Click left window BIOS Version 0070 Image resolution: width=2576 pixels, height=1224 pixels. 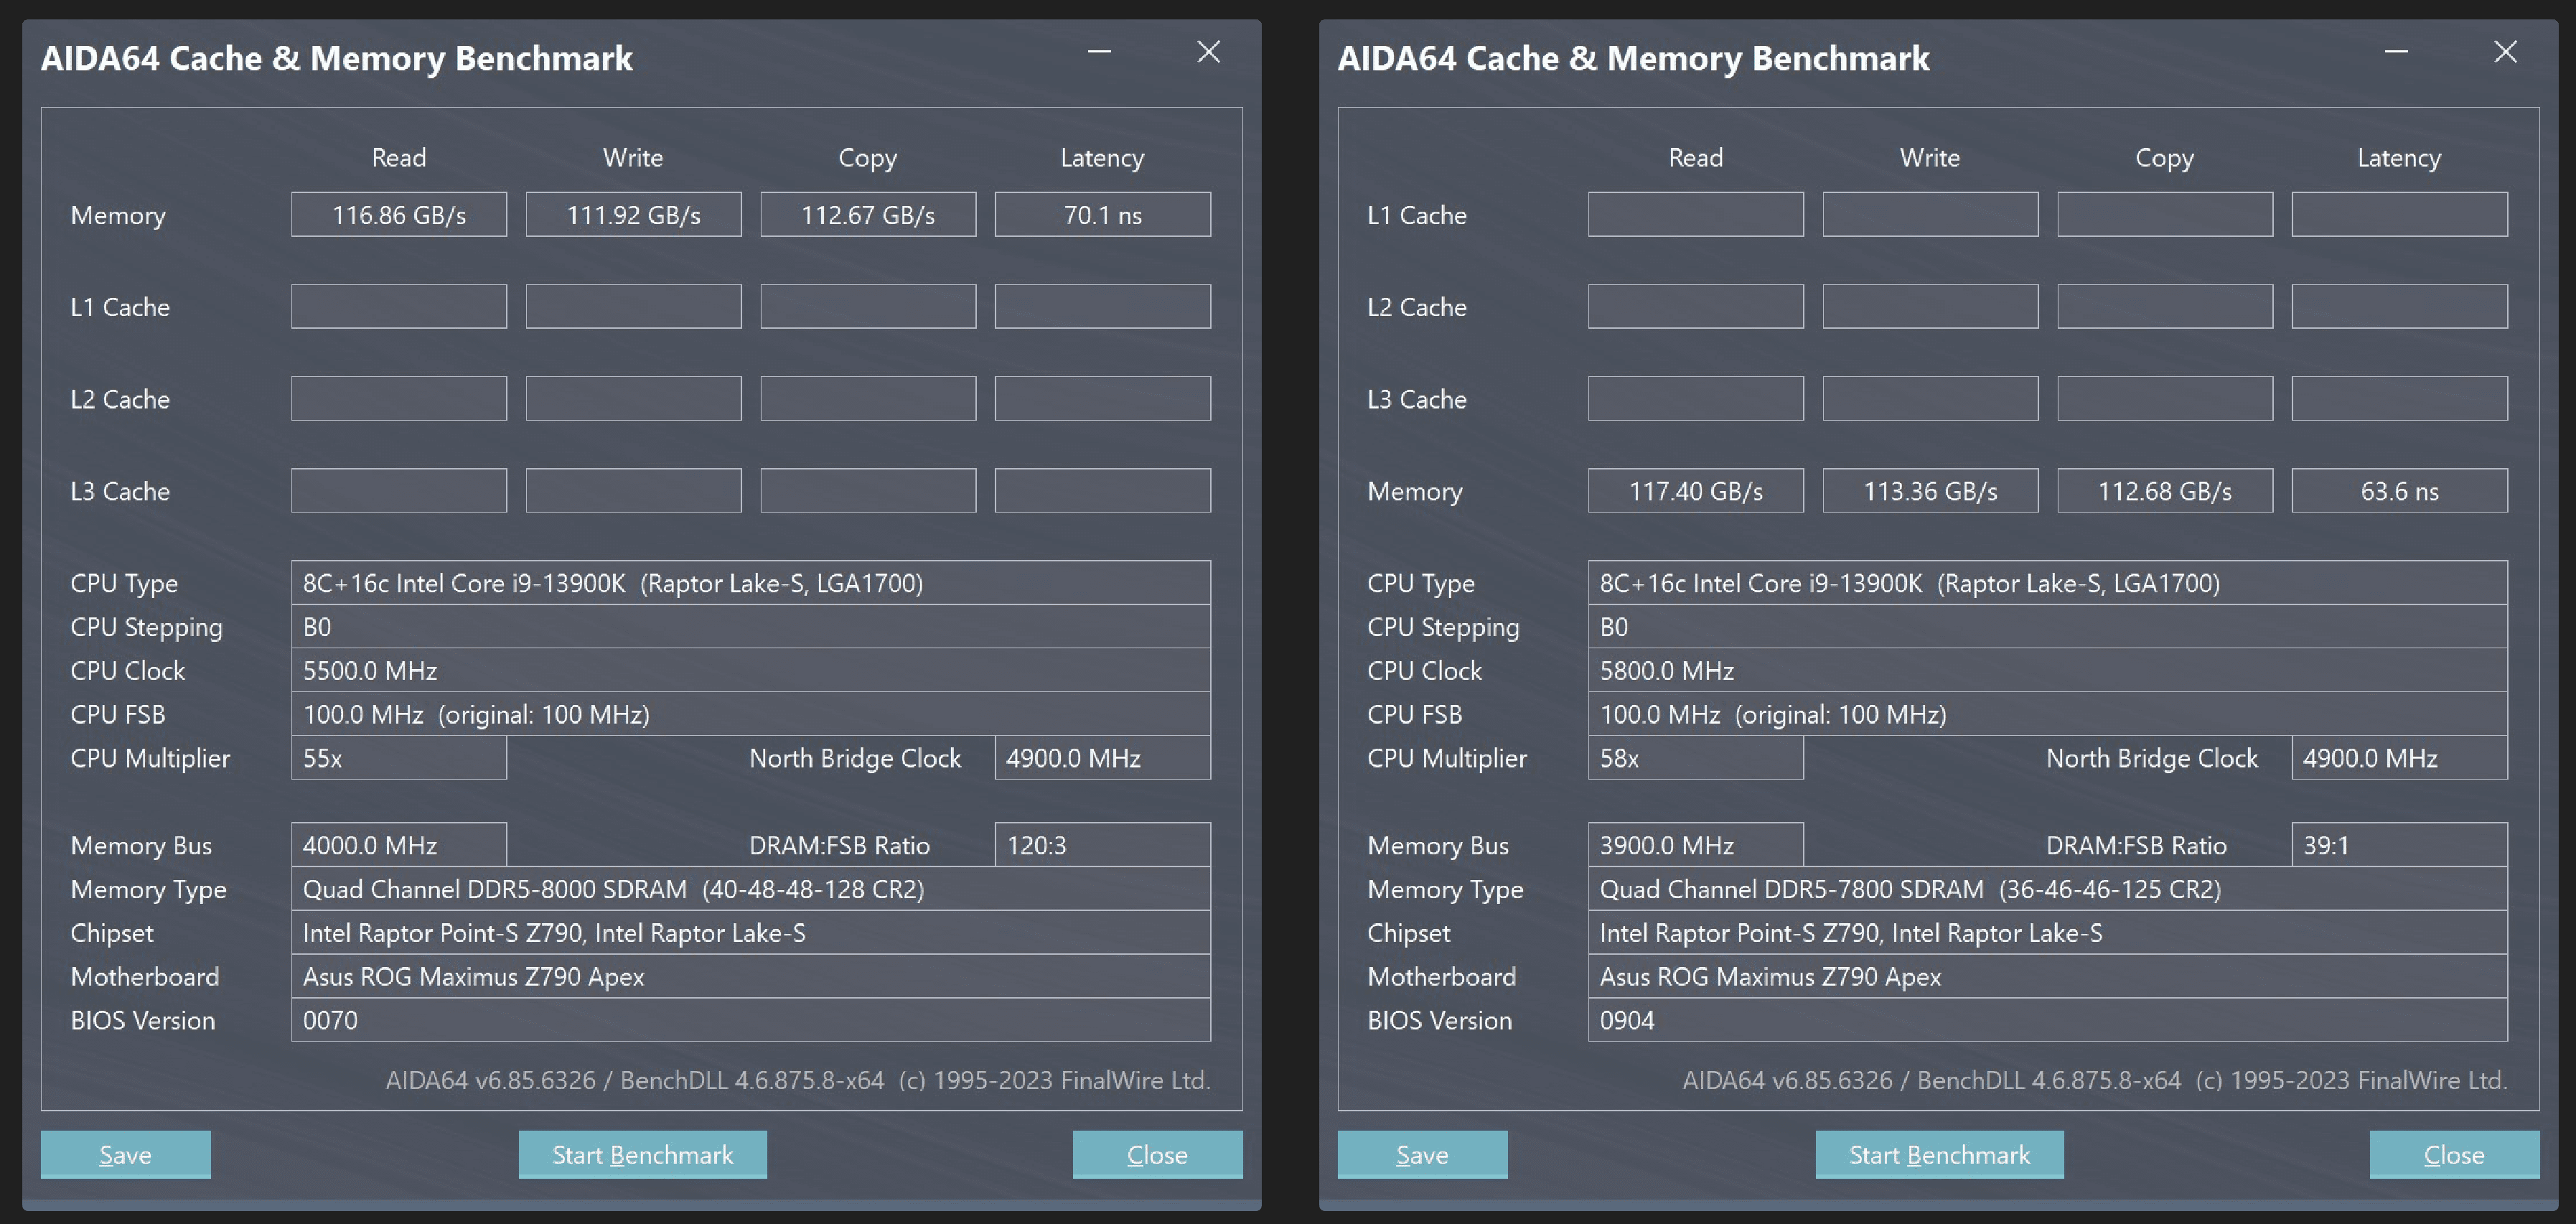(751, 1020)
